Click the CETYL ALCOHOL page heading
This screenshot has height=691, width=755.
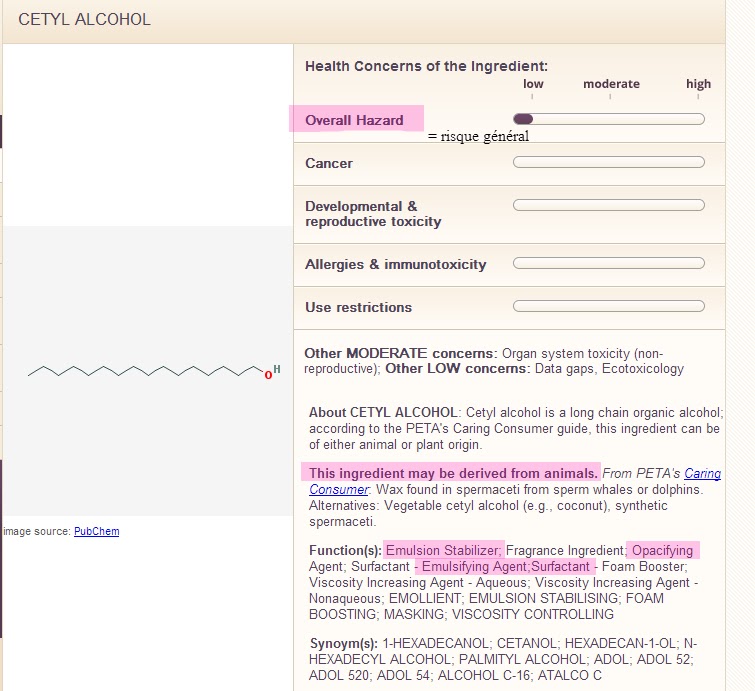[85, 19]
